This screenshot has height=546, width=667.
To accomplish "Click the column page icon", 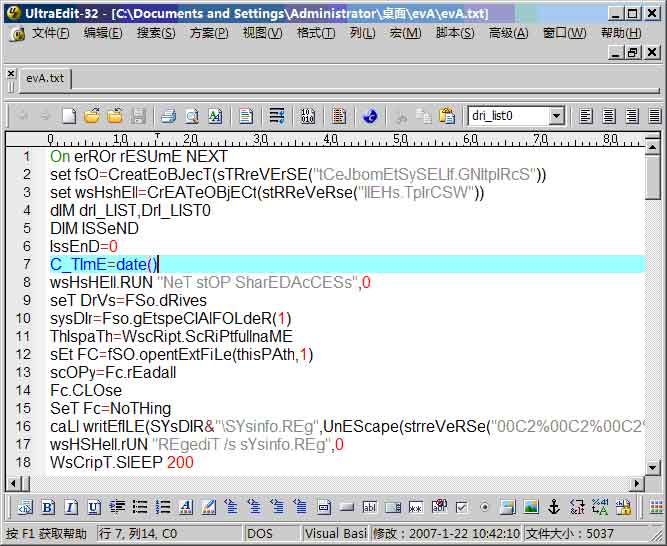I will pyautogui.click(x=339, y=116).
